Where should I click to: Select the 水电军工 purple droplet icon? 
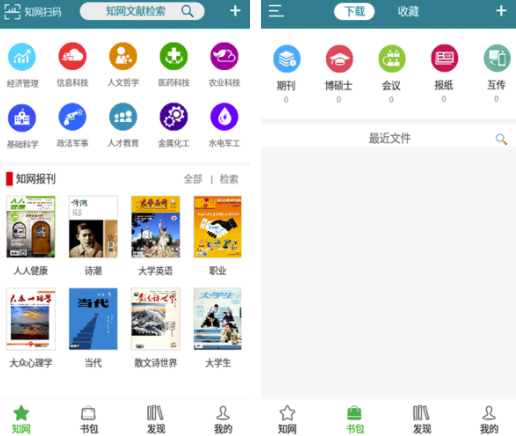(x=224, y=117)
